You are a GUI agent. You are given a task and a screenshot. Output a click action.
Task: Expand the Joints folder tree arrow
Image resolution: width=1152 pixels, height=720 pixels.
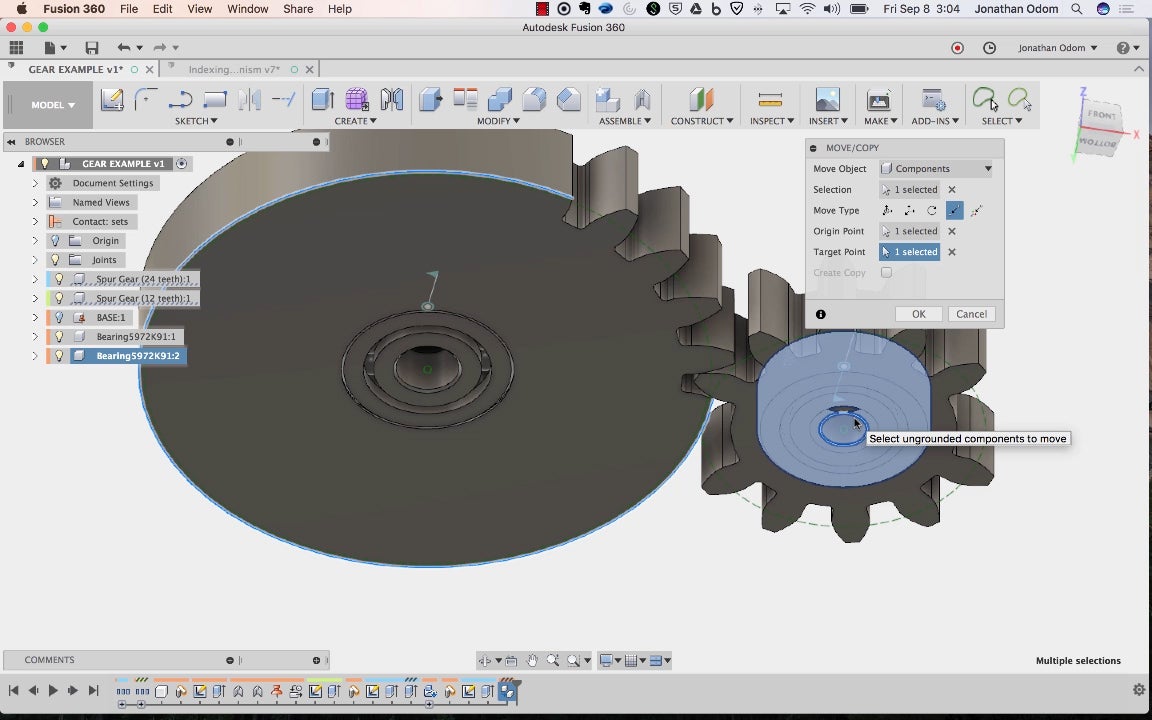point(35,260)
